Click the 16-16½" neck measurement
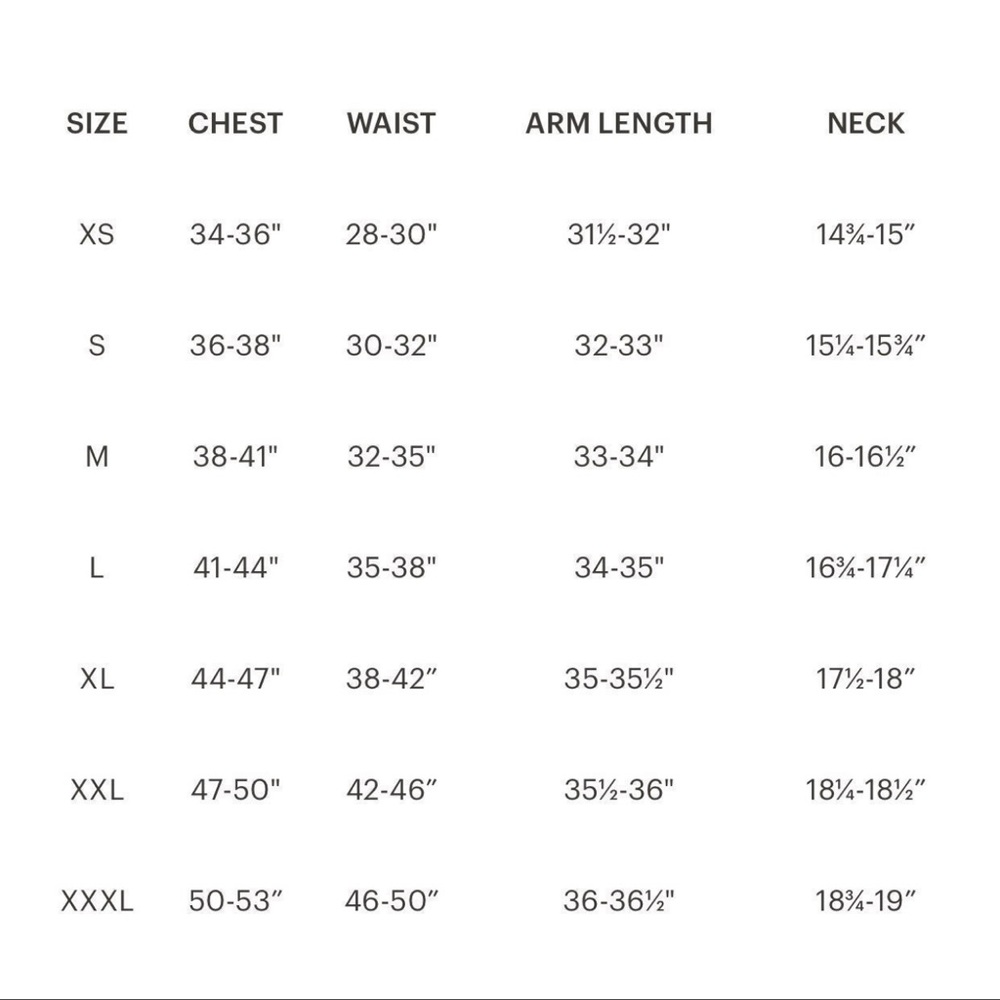Screen dimensions: 1000x1000 [865, 456]
